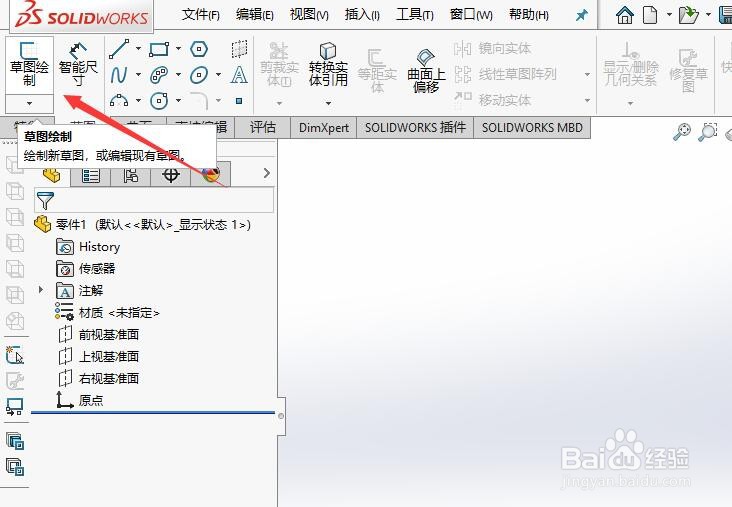This screenshot has height=507, width=732.
Task: Open the 窗口(W) menu
Action: [471, 15]
